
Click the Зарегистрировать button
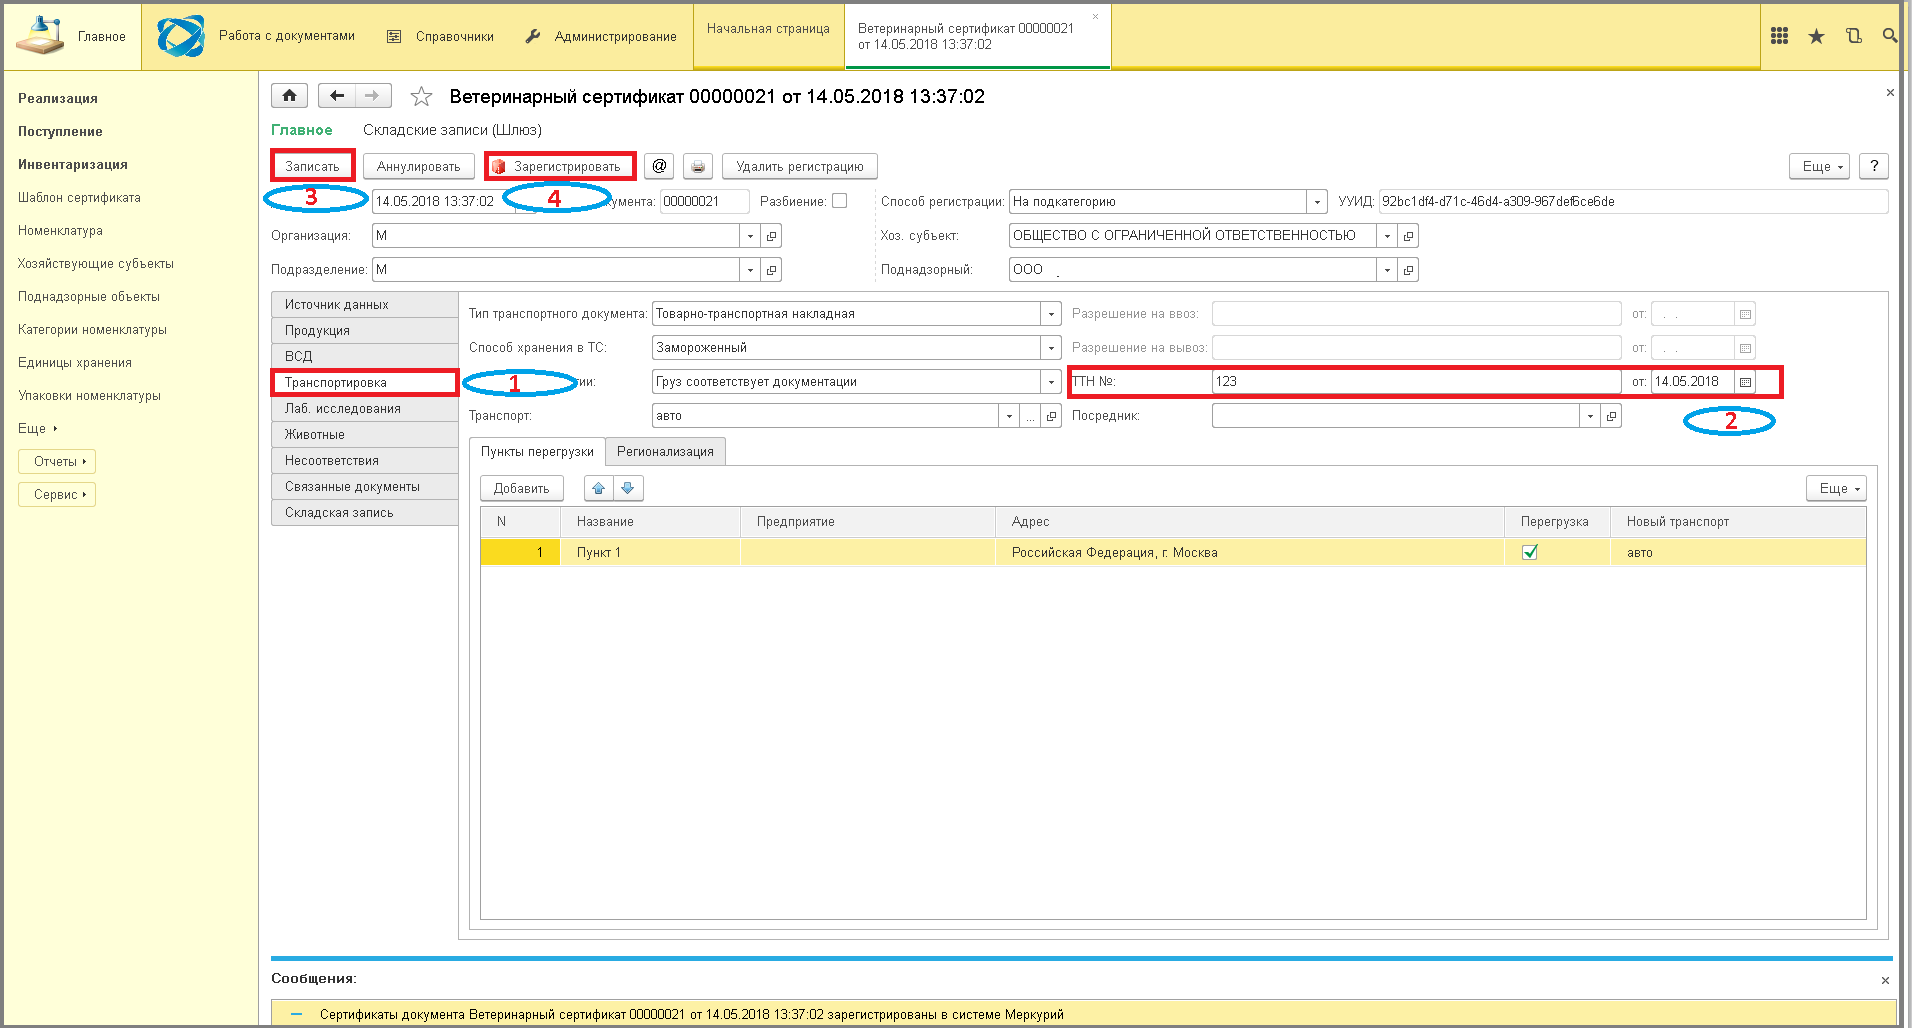[x=560, y=166]
